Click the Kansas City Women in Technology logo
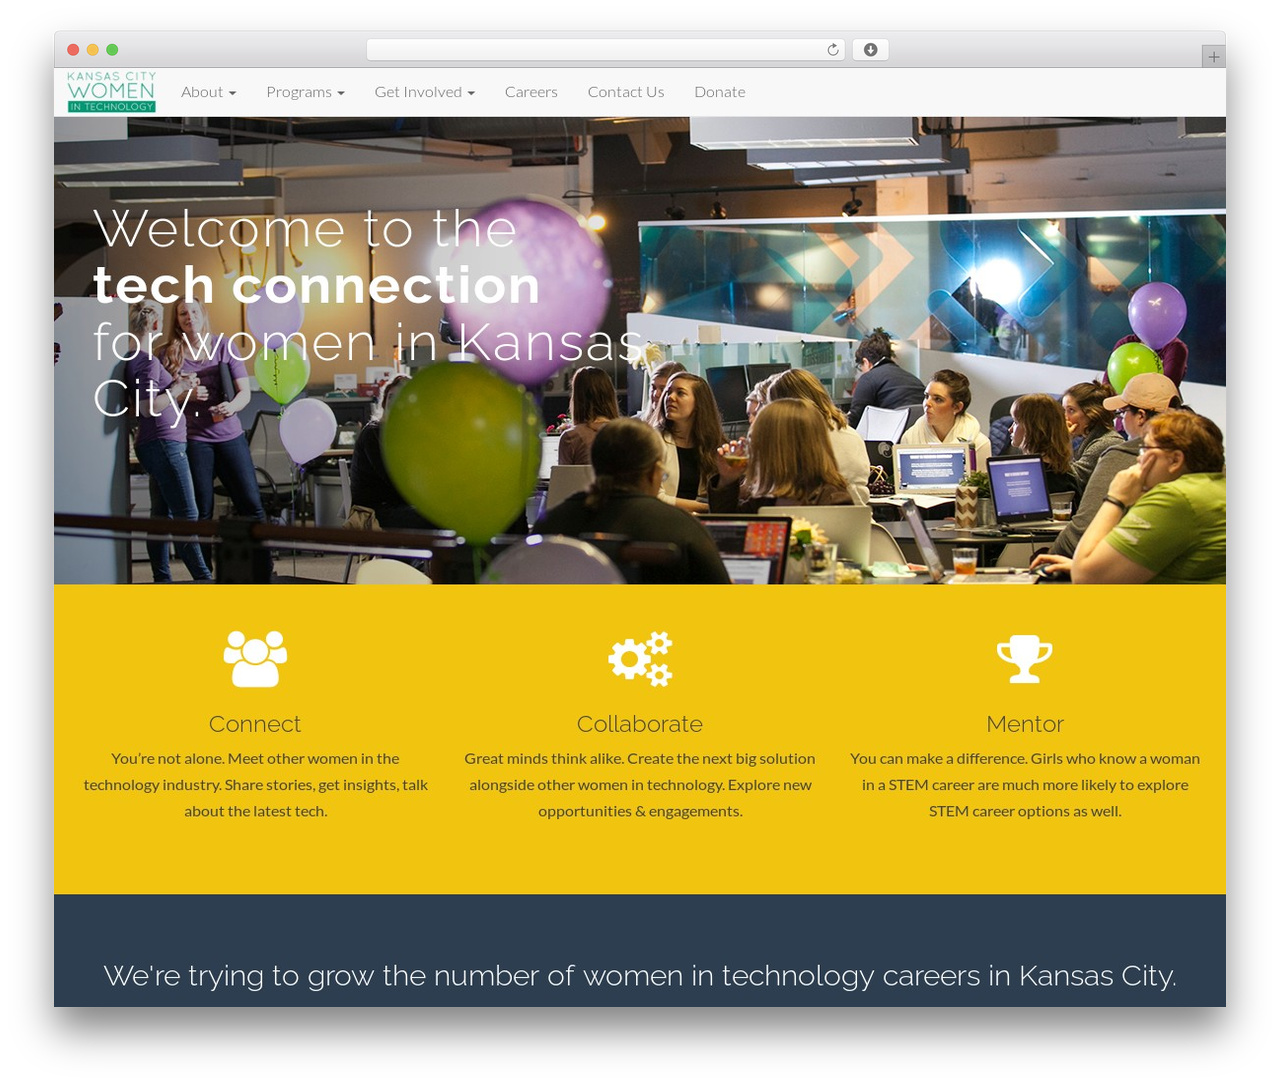The image size is (1280, 1084). tap(111, 92)
